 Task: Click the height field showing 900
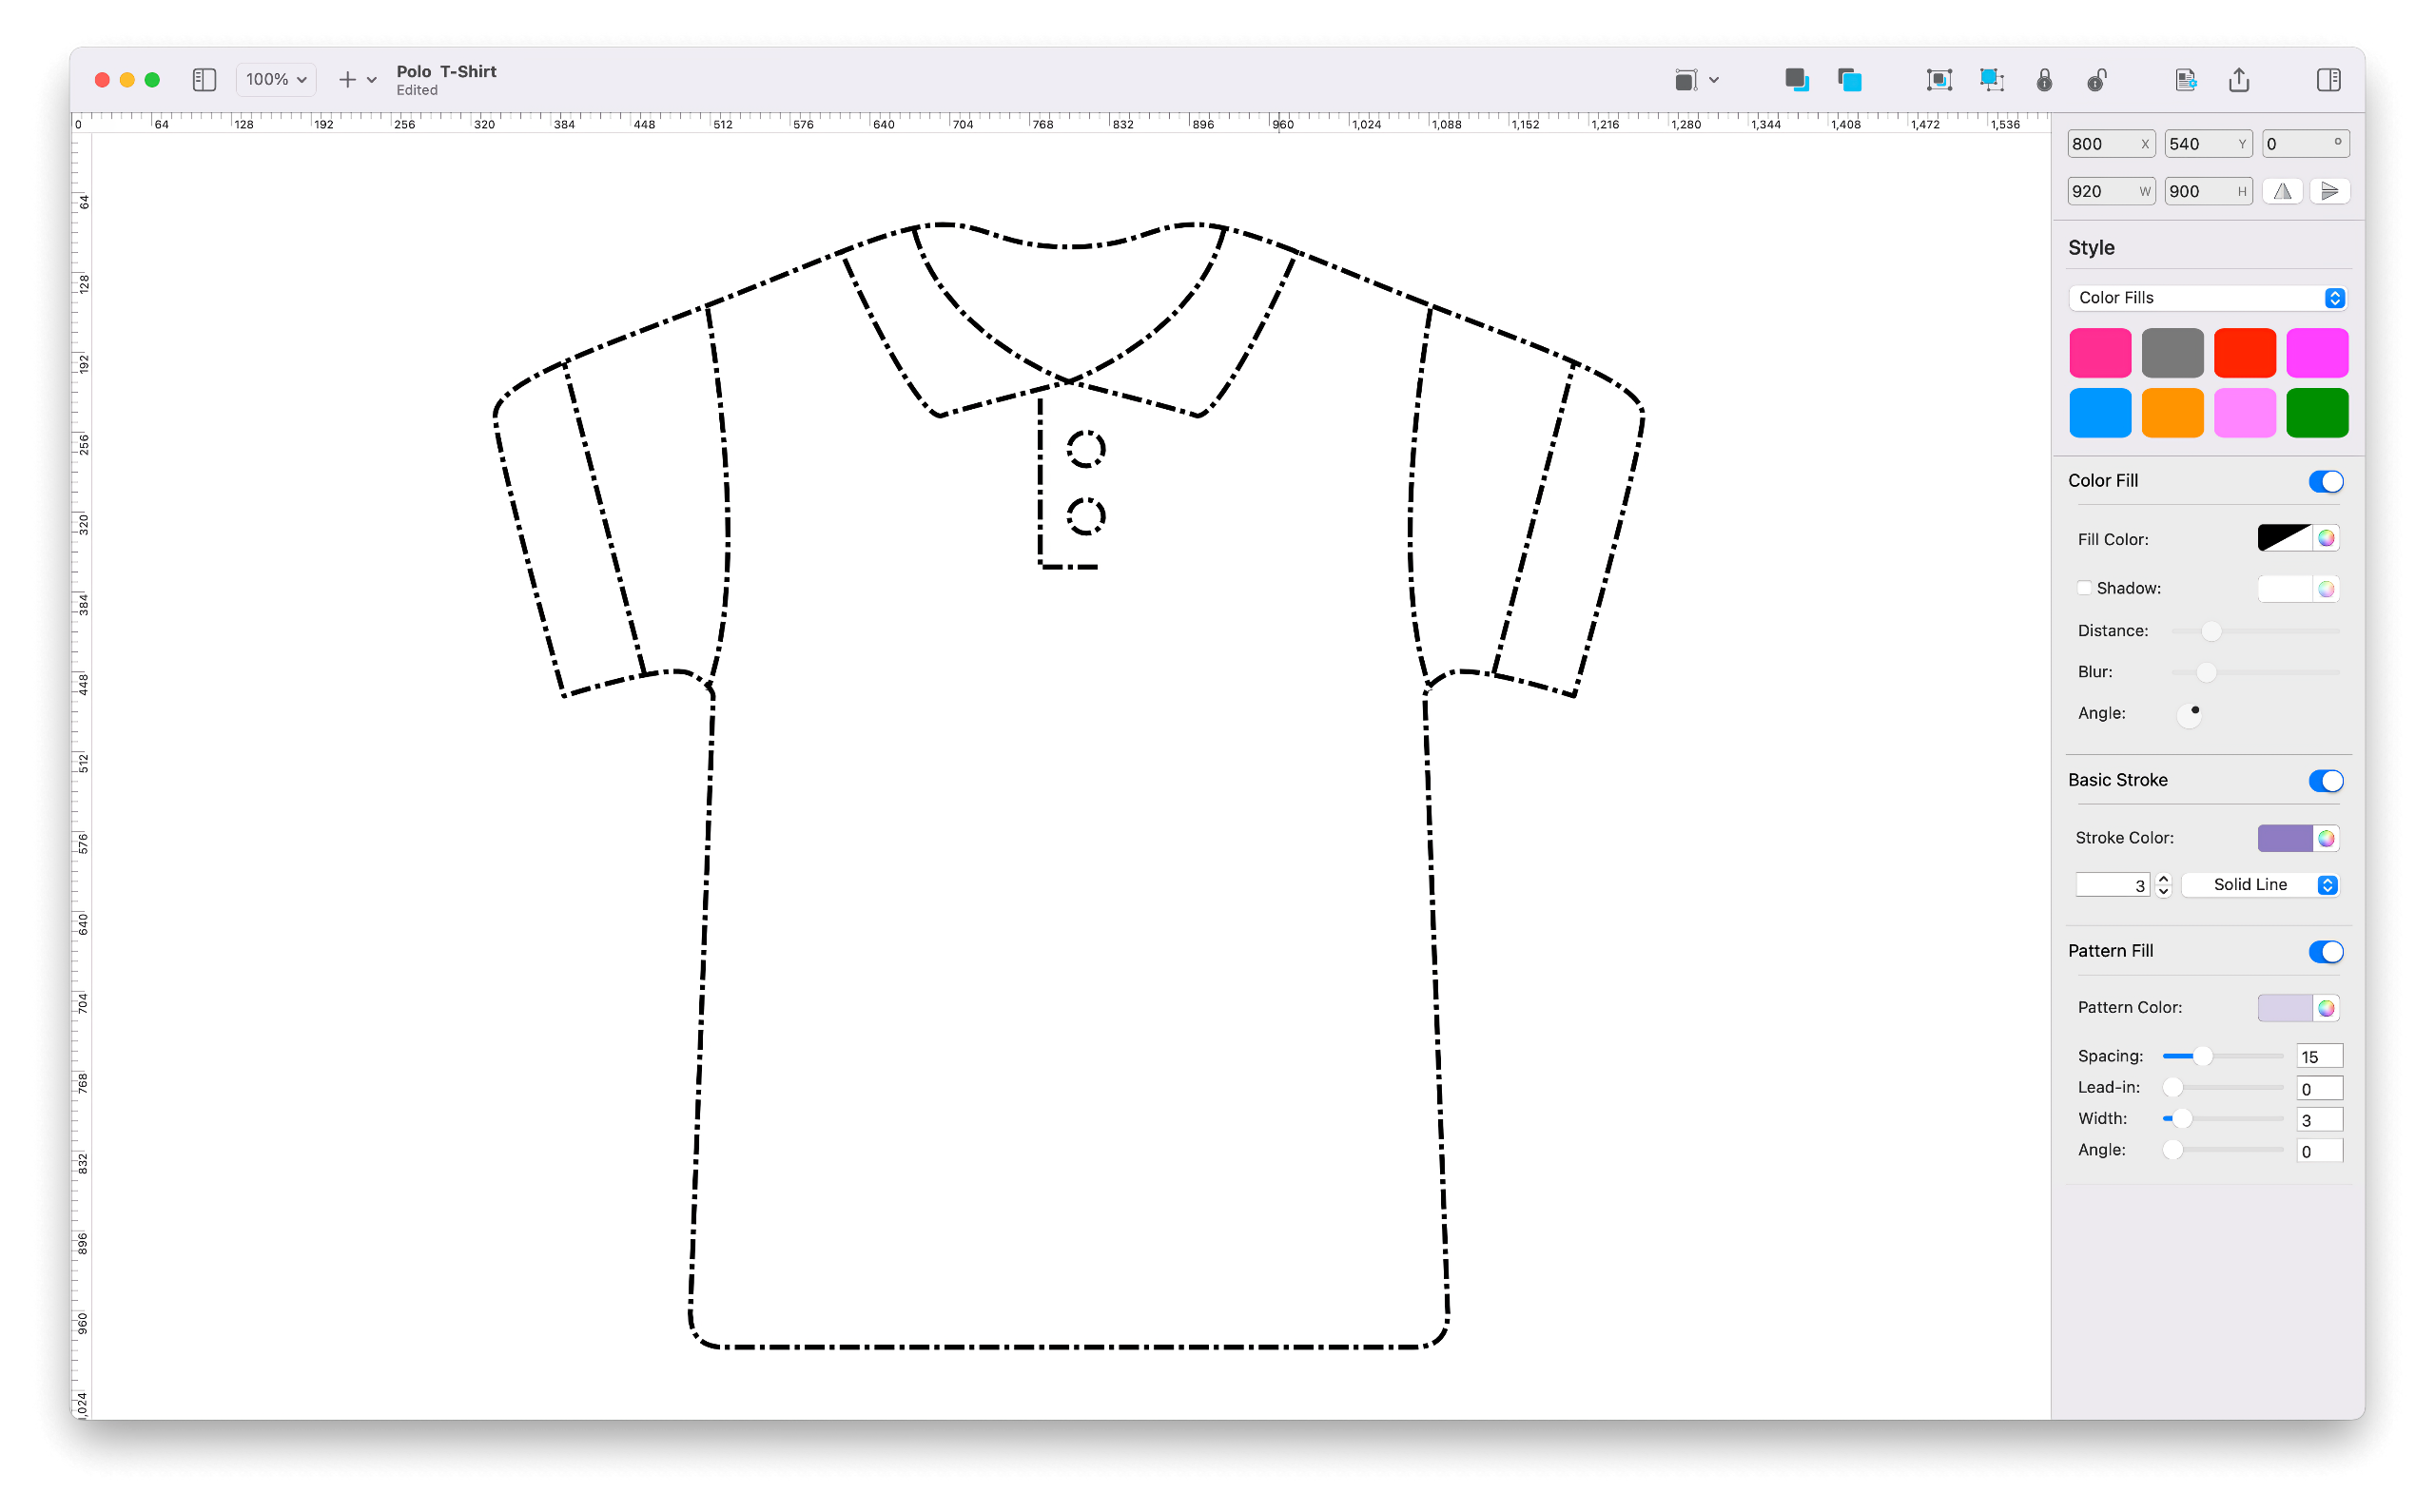(x=2208, y=191)
